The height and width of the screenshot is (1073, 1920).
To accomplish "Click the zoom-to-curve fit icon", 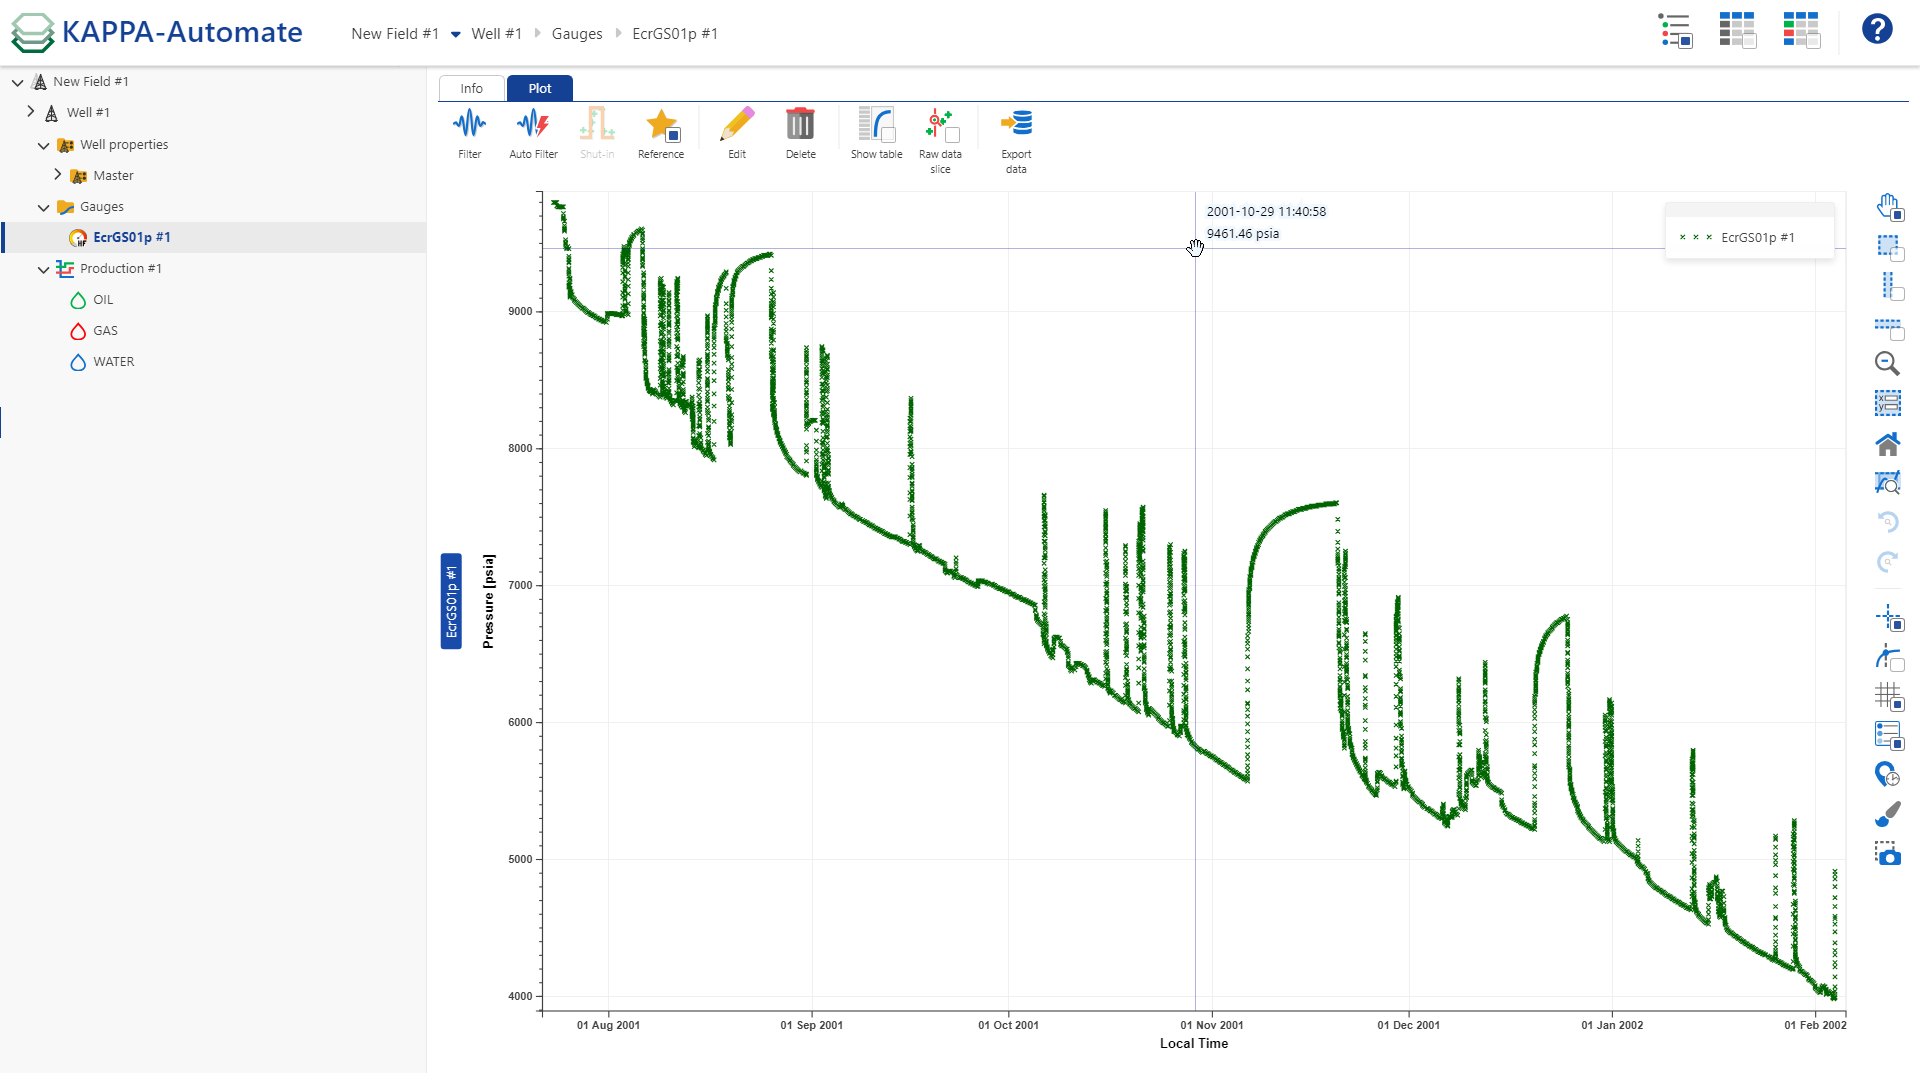I will (x=1887, y=483).
